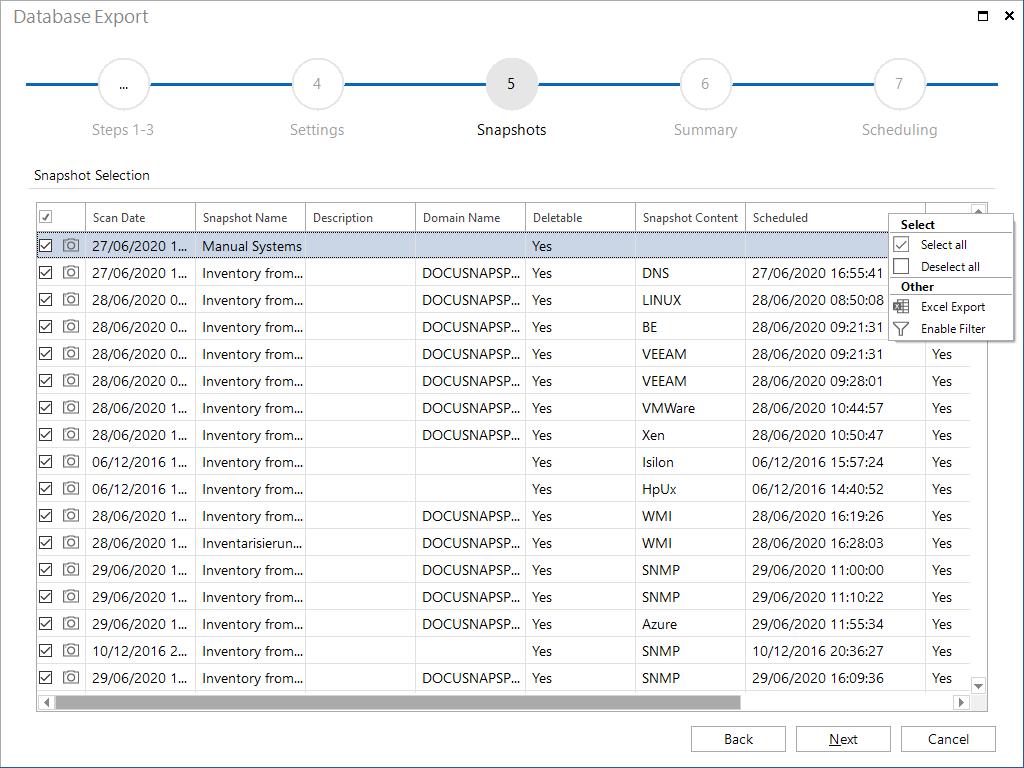
Task: Sort by the Snapshot Name column header
Action: pyautogui.click(x=250, y=217)
